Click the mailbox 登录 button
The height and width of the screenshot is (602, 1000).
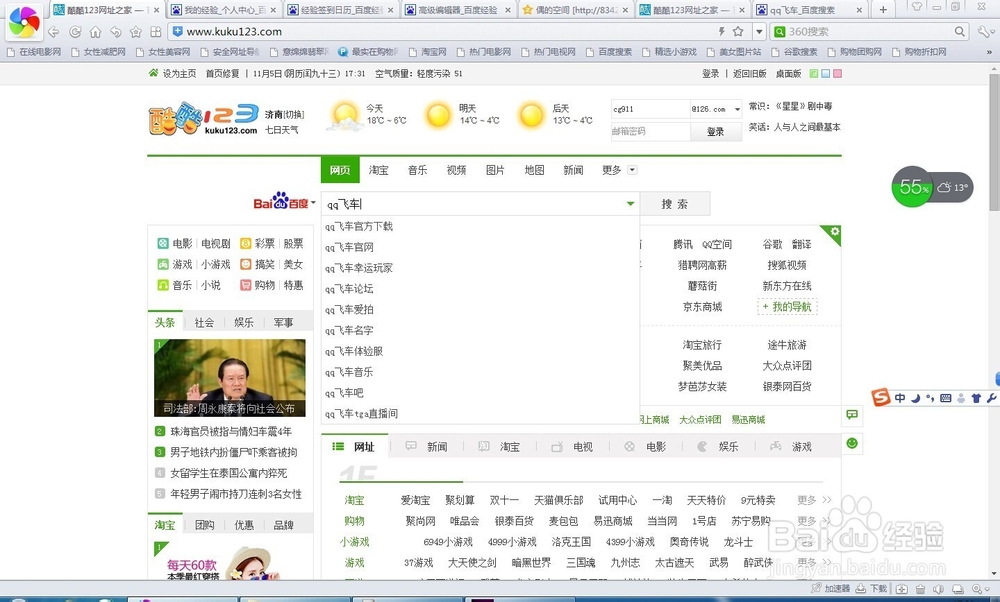(716, 131)
